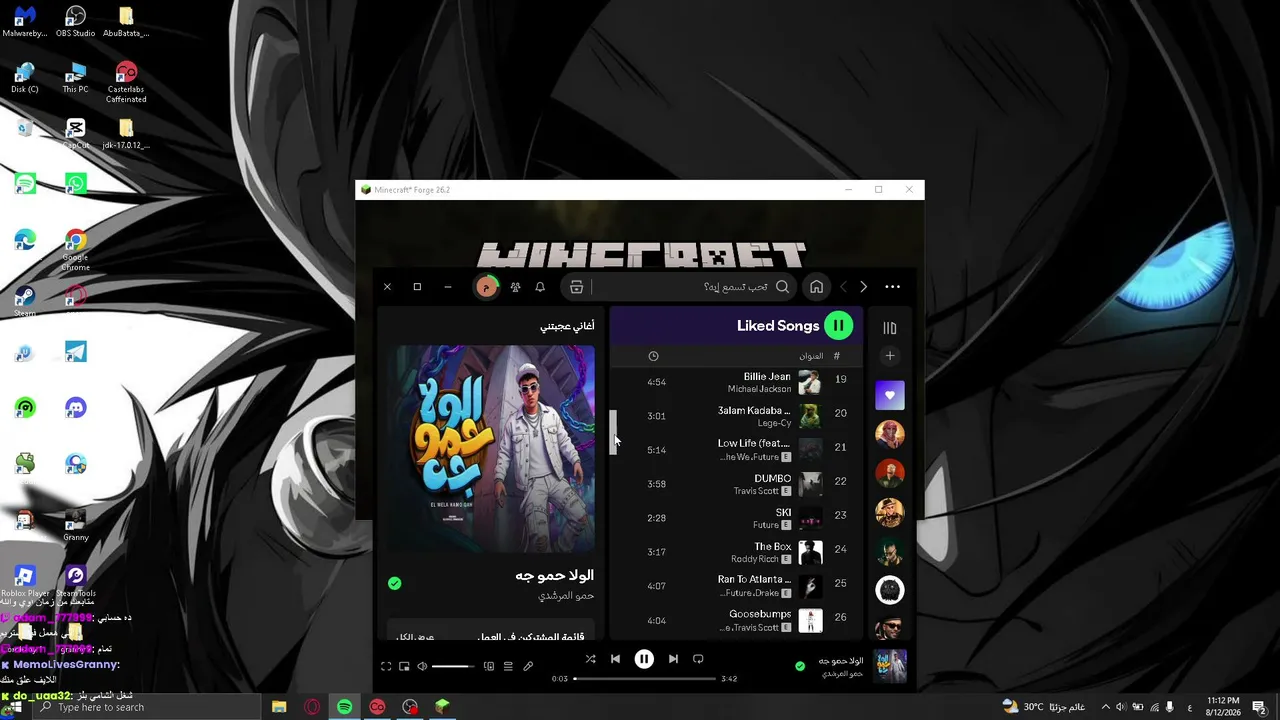Image resolution: width=1280 pixels, height=720 pixels.
Task: Mute the Spotify volume speaker icon
Action: pyautogui.click(x=422, y=666)
